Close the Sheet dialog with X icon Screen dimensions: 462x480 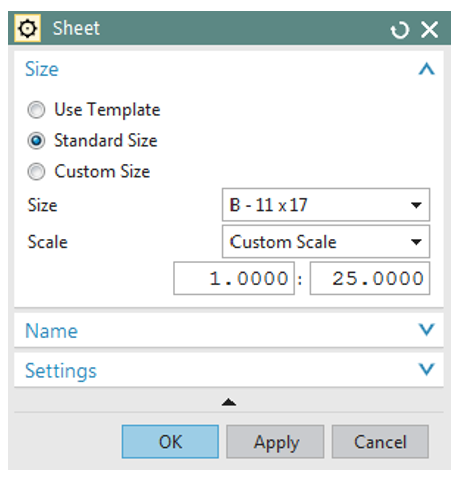(430, 30)
